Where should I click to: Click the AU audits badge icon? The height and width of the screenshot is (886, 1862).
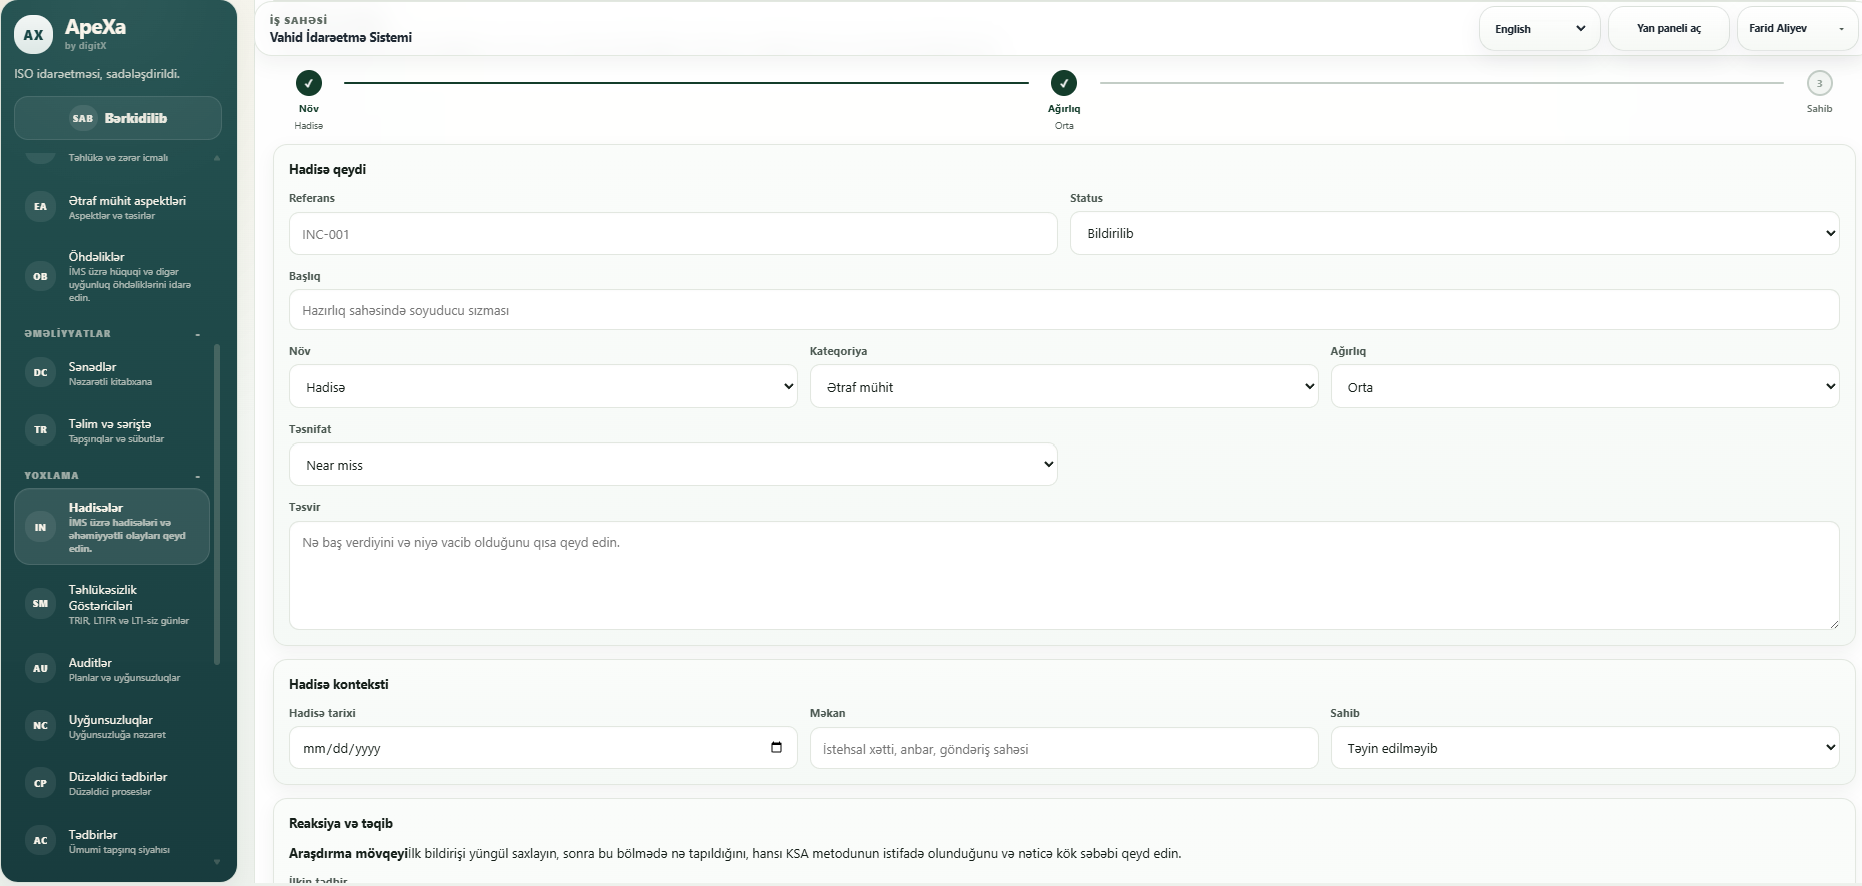40,669
